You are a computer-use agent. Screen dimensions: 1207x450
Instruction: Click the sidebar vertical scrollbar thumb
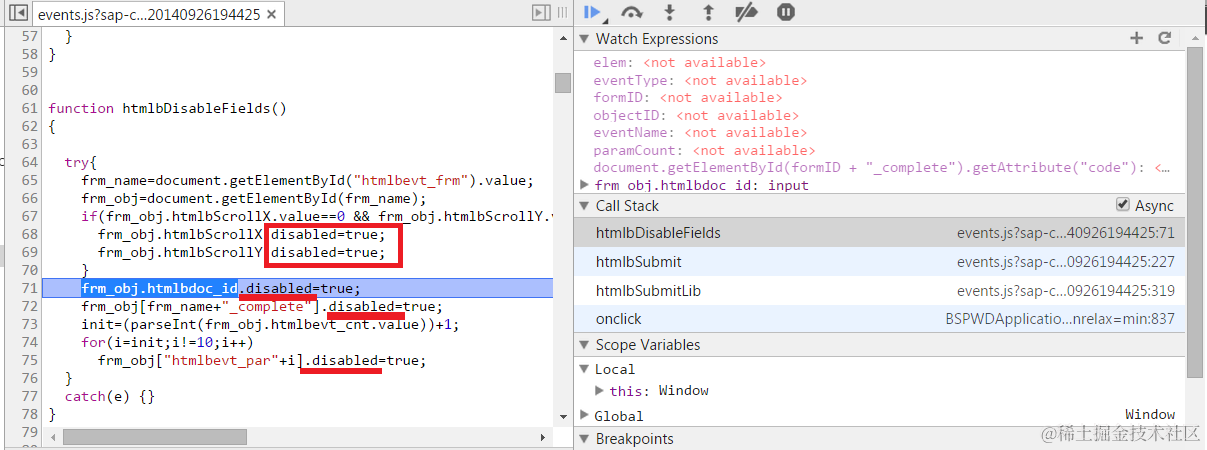tap(1194, 212)
